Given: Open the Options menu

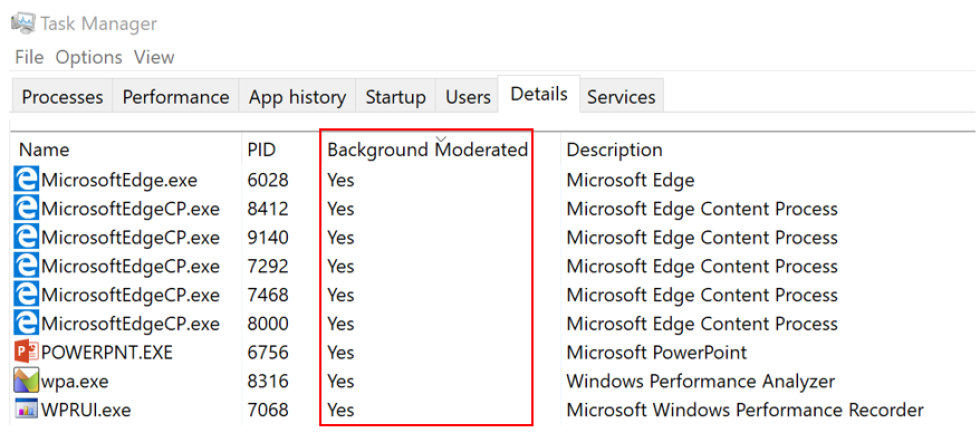Looking at the screenshot, I should (x=89, y=57).
